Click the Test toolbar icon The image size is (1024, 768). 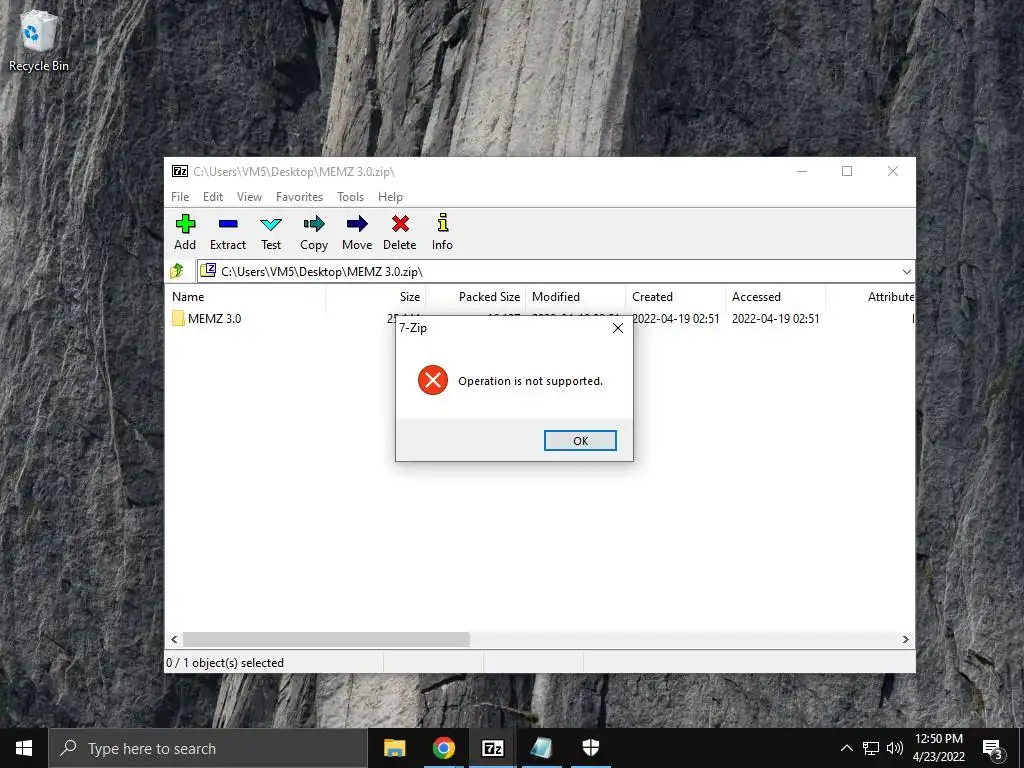pos(270,225)
